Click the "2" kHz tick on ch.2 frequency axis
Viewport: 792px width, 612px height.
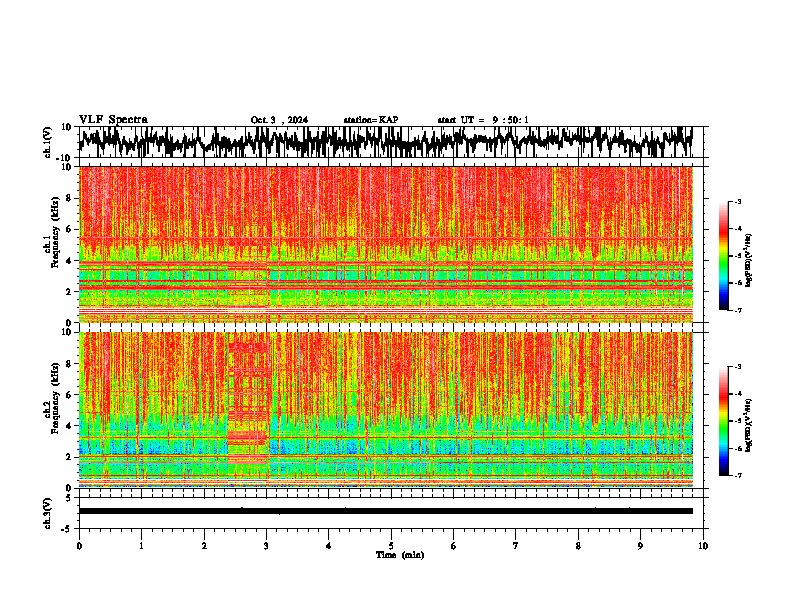tap(69, 457)
